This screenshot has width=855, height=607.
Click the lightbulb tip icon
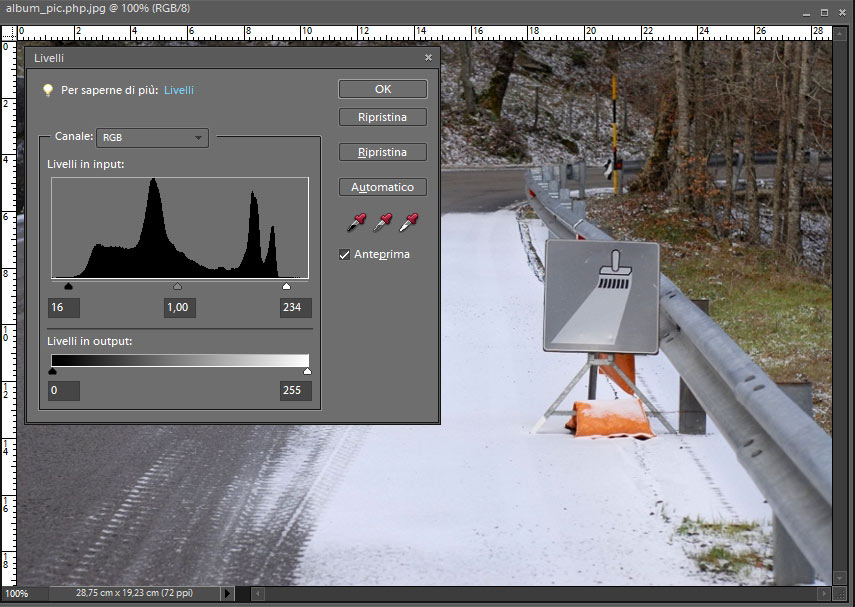click(x=47, y=90)
